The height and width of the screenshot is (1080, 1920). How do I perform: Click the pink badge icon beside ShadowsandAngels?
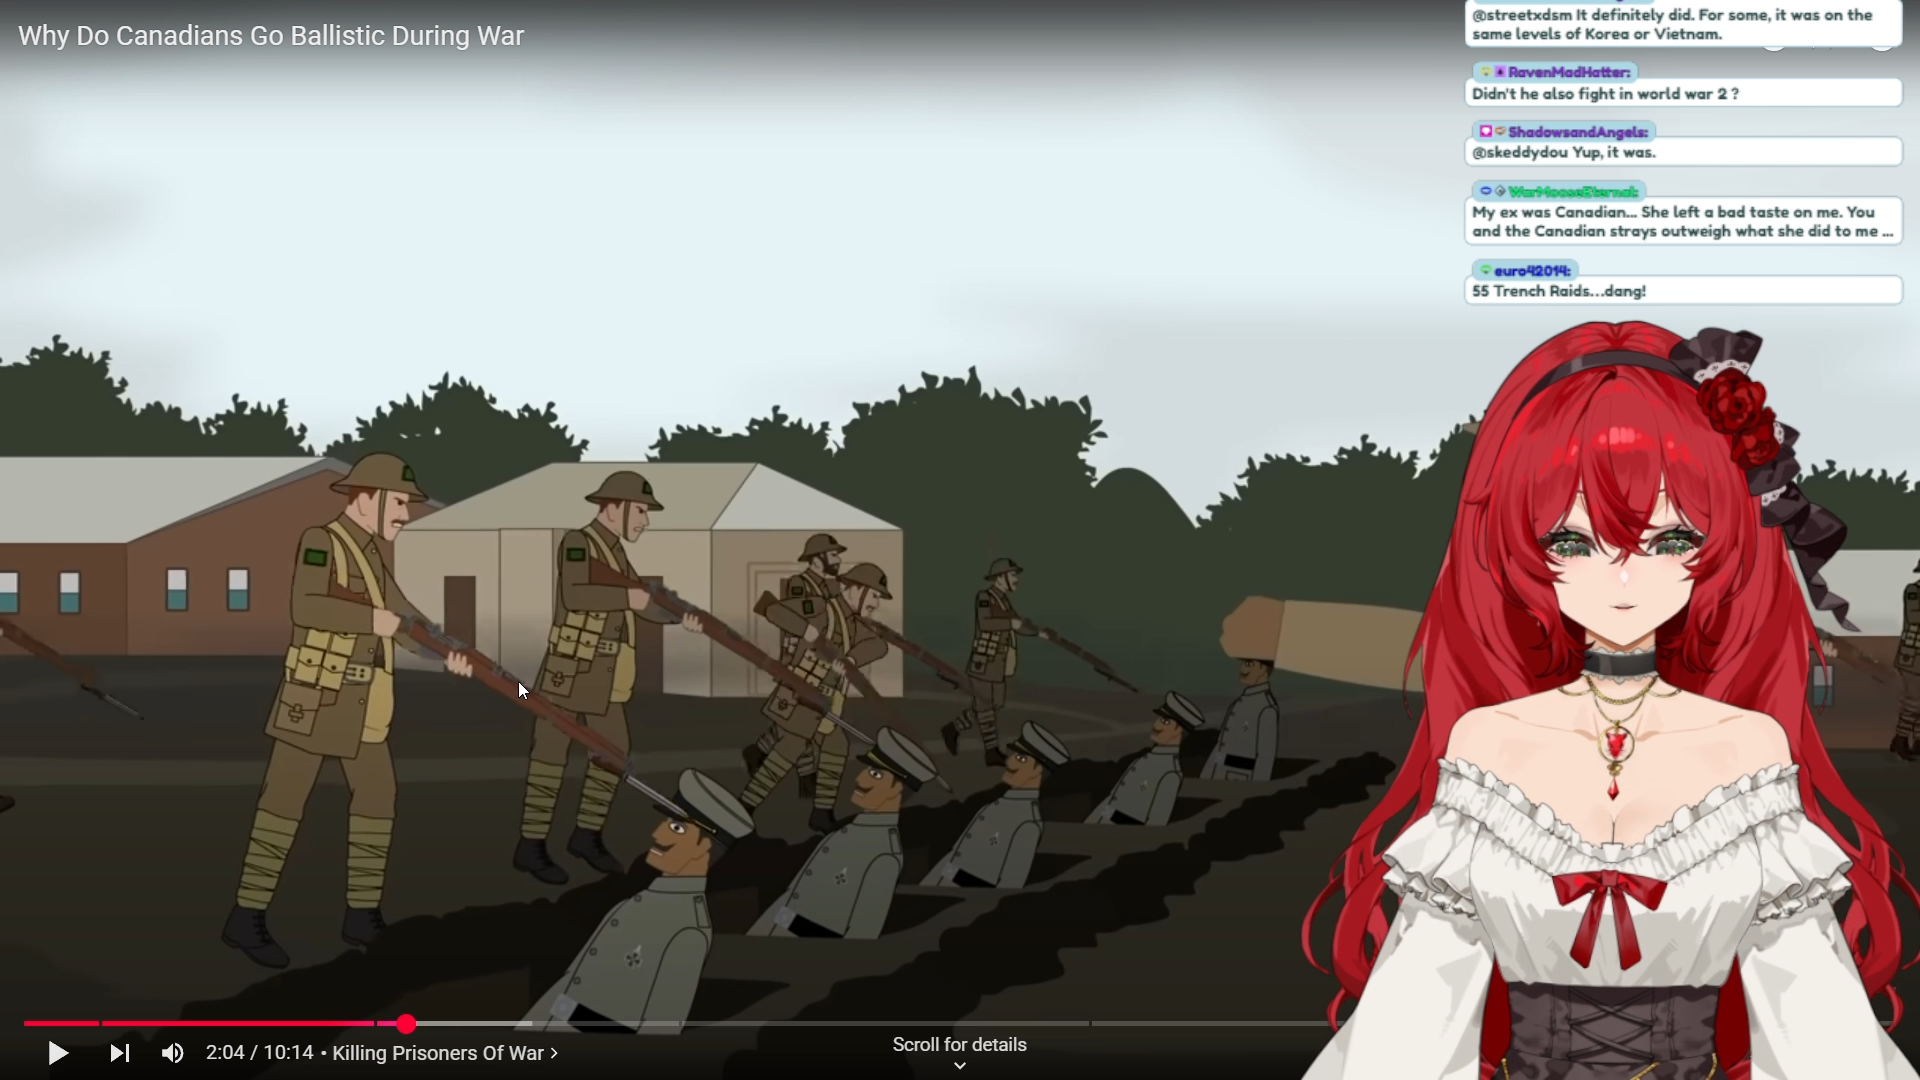1486,132
